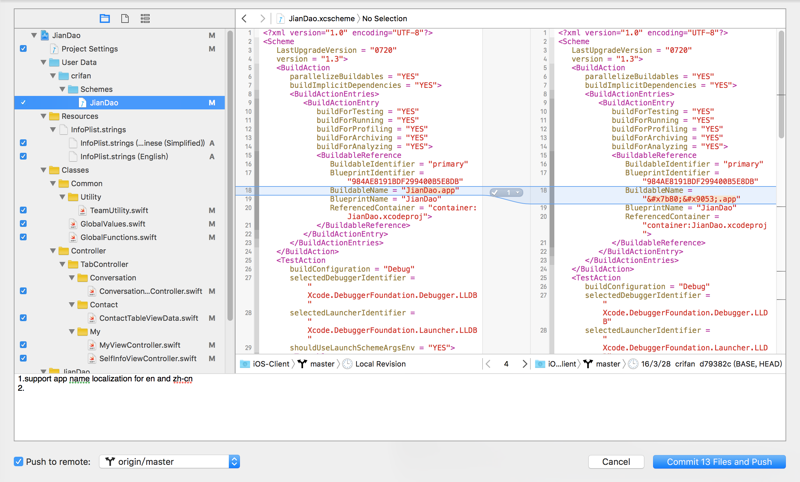Open the change marker dropdown arrow
The height and width of the screenshot is (482, 800).
(x=518, y=192)
